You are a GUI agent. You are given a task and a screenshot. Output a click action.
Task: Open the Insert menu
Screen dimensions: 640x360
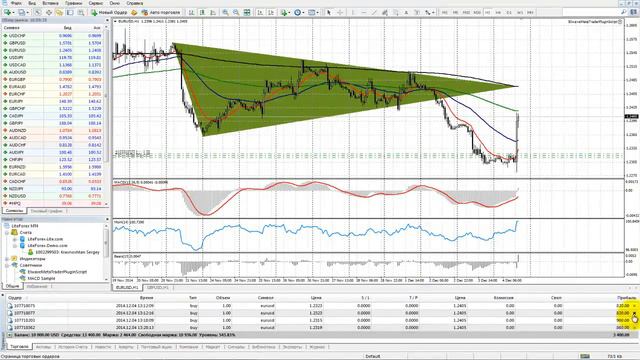coord(50,3)
